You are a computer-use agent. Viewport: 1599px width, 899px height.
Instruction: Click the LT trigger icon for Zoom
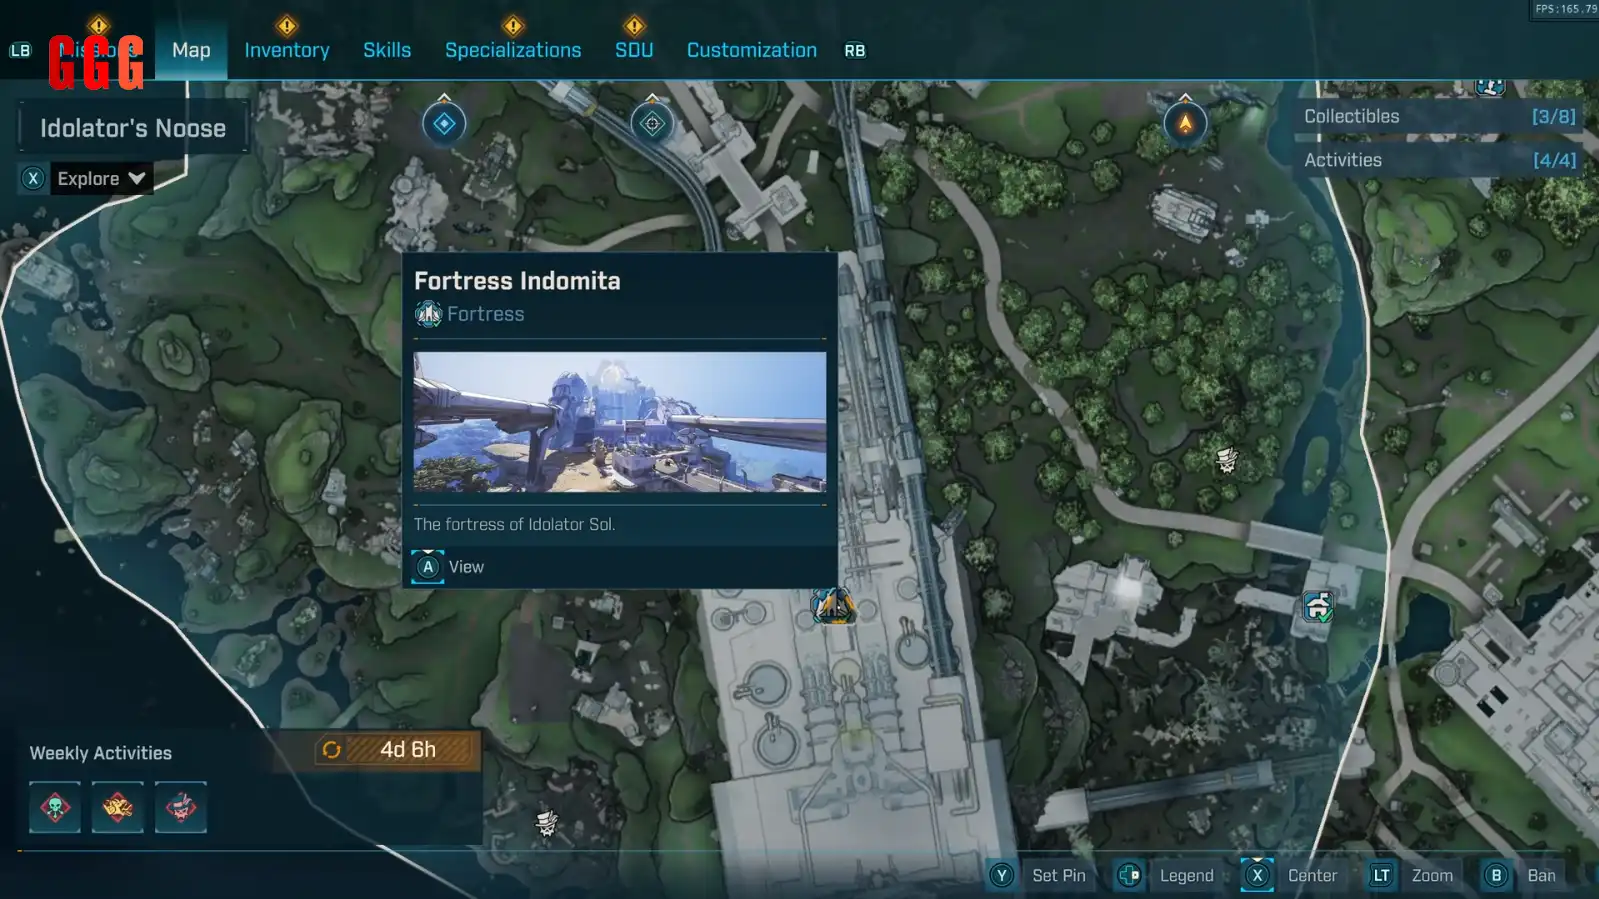(x=1381, y=875)
